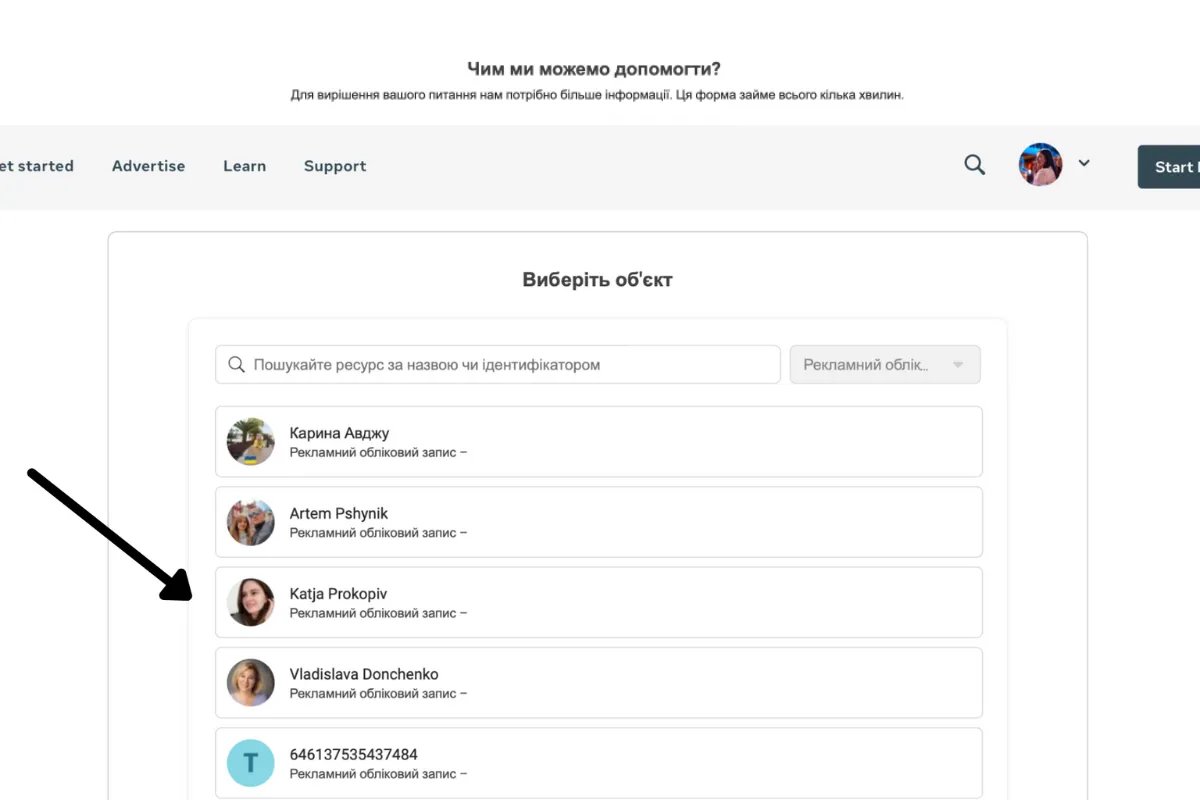1200x800 pixels.
Task: Select the Artem Pshynik ad account
Action: coord(598,522)
